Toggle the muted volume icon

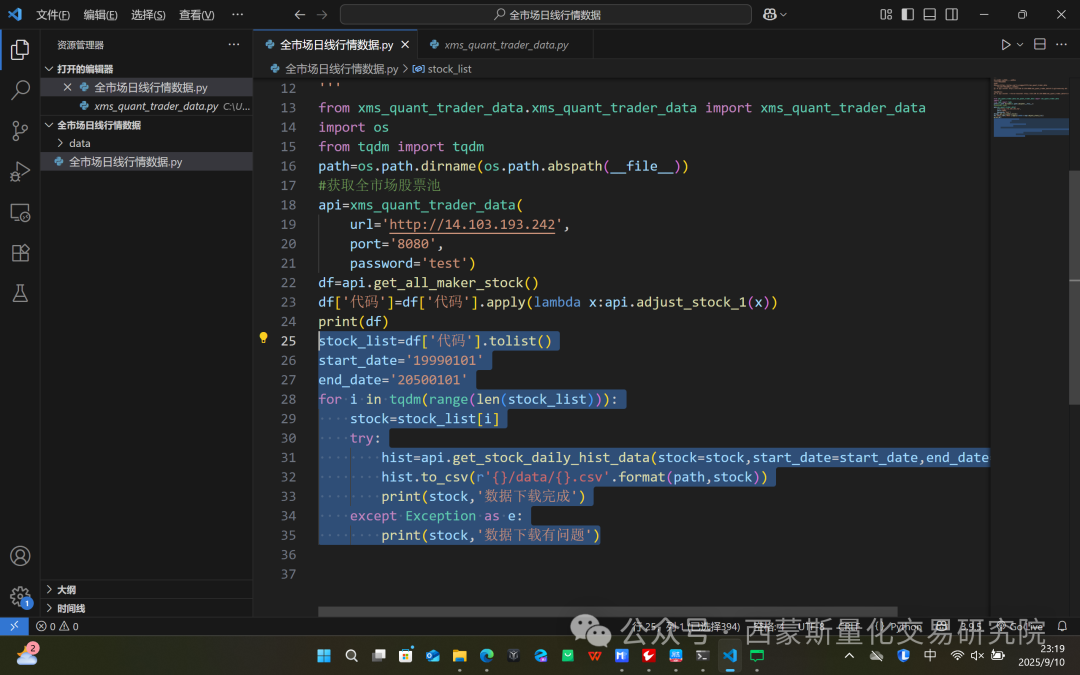tap(977, 655)
